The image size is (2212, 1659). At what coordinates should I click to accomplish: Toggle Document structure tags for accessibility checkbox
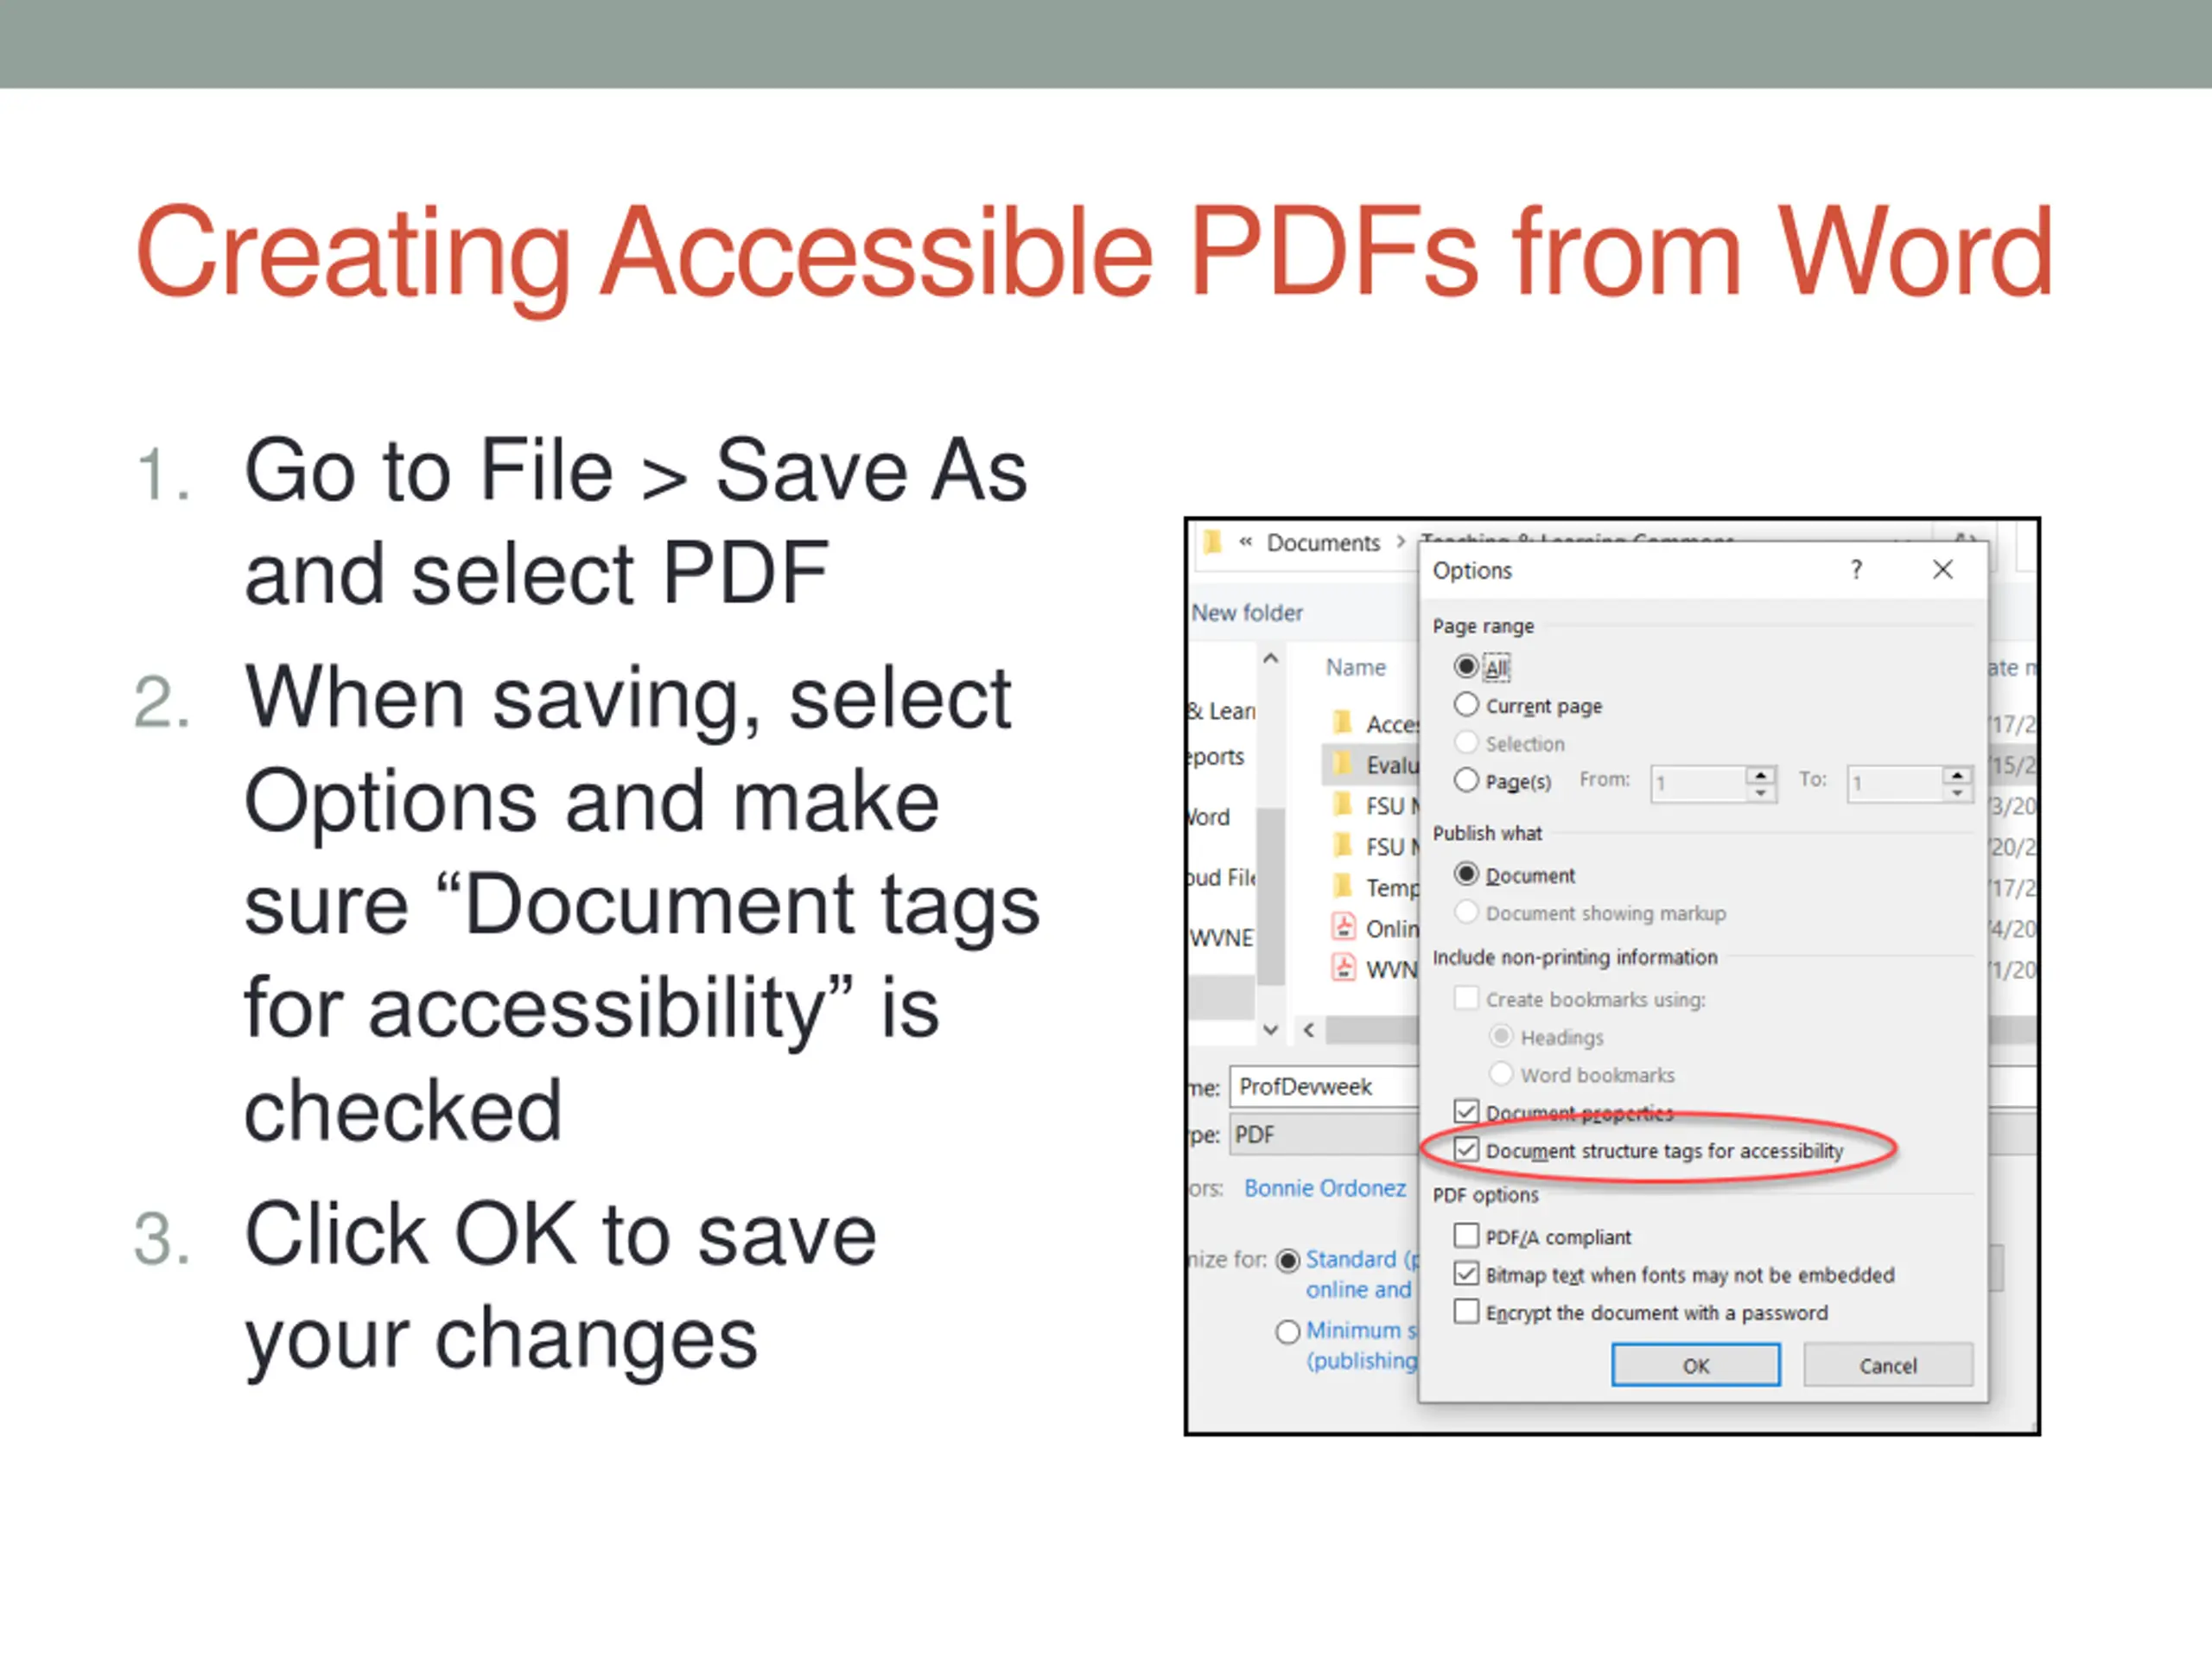click(1466, 1150)
